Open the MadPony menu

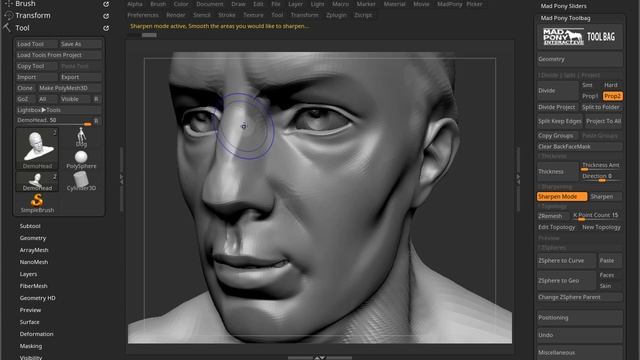coord(450,4)
